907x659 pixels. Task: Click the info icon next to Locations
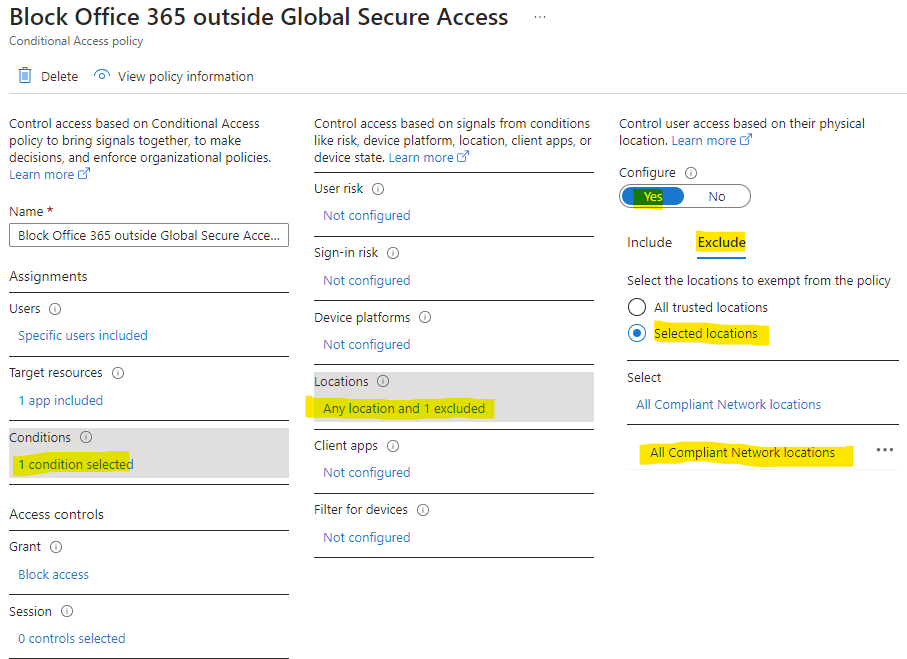384,381
